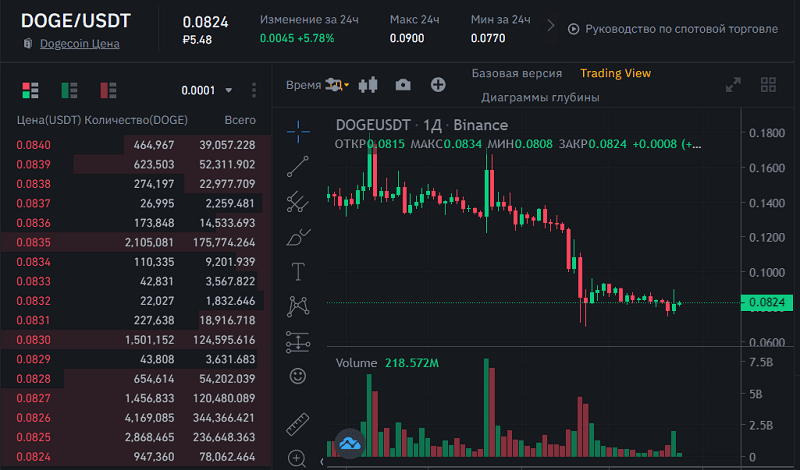
Task: Click the Volume indicator label
Action: point(356,363)
